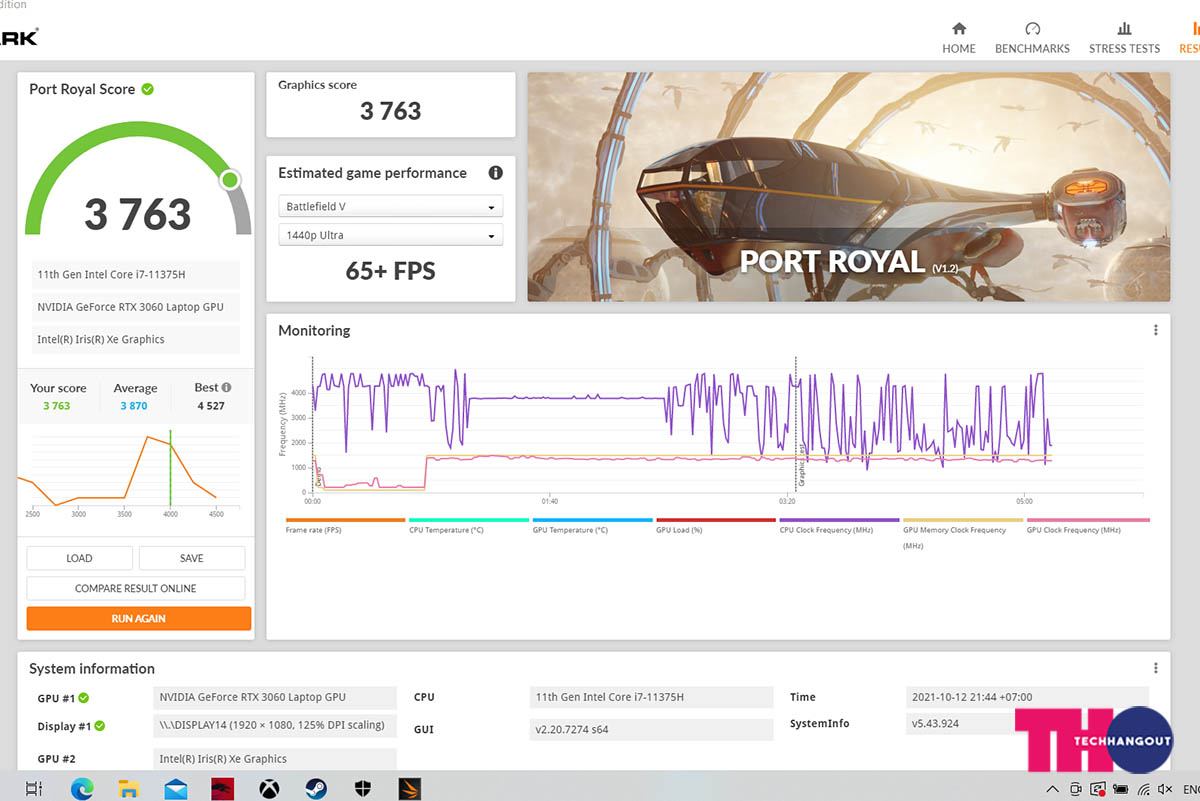
Task: Open the HOME tab
Action: (958, 38)
